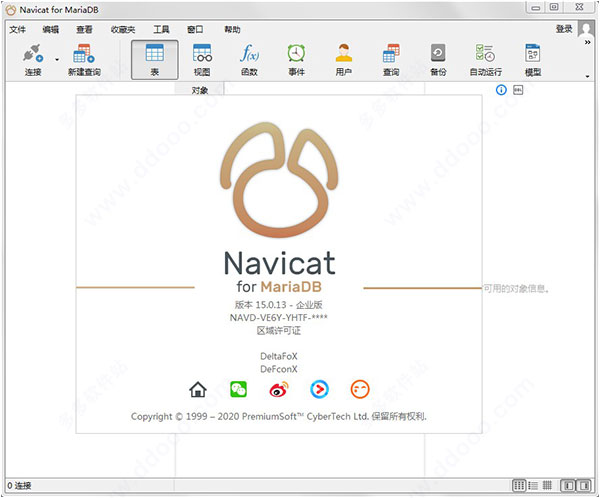
Task: Switch to icon view in status bar
Action: pyautogui.click(x=519, y=485)
